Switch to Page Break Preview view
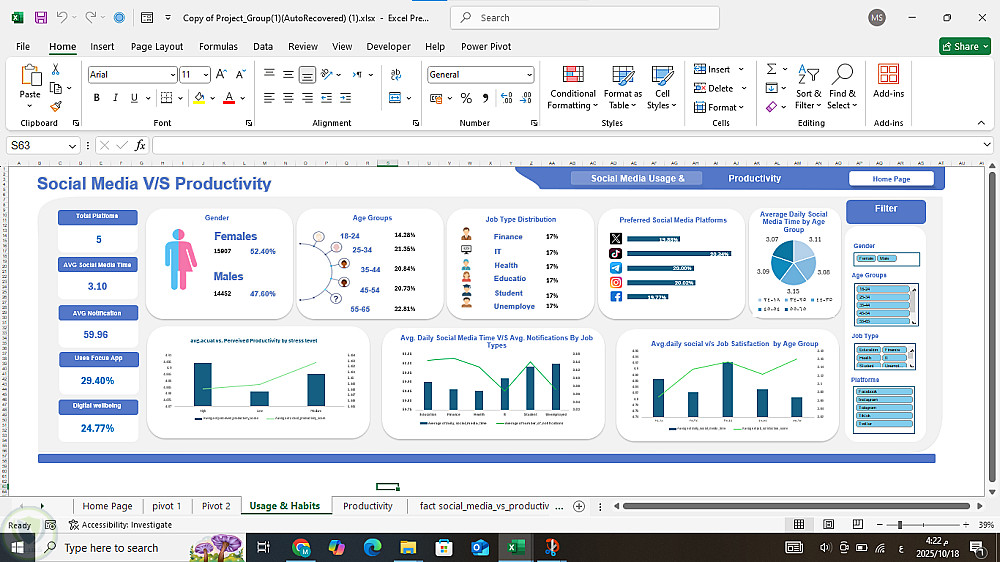The height and width of the screenshot is (562, 1000). pos(858,524)
